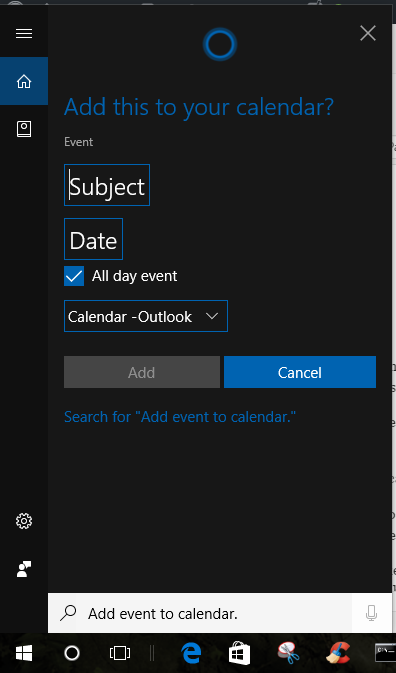Click the Subject input field

pyautogui.click(x=107, y=185)
